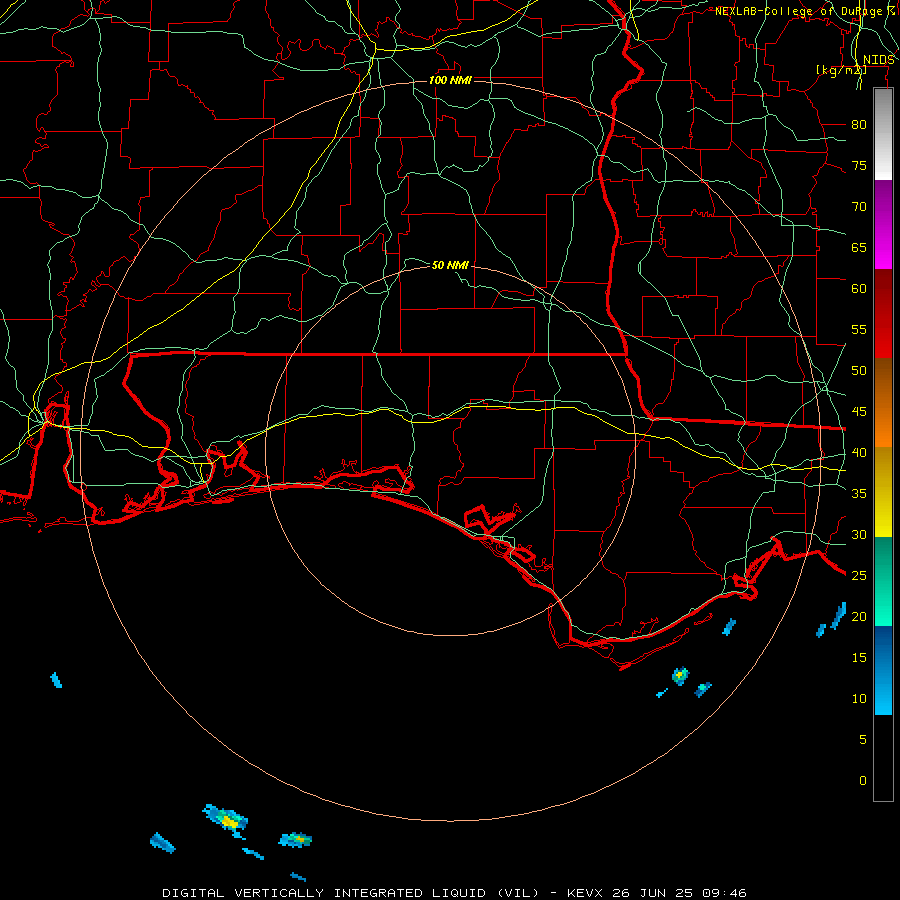This screenshot has height=900, width=900.
Task: Click the 30 value on the color scale
Action: click(x=859, y=535)
